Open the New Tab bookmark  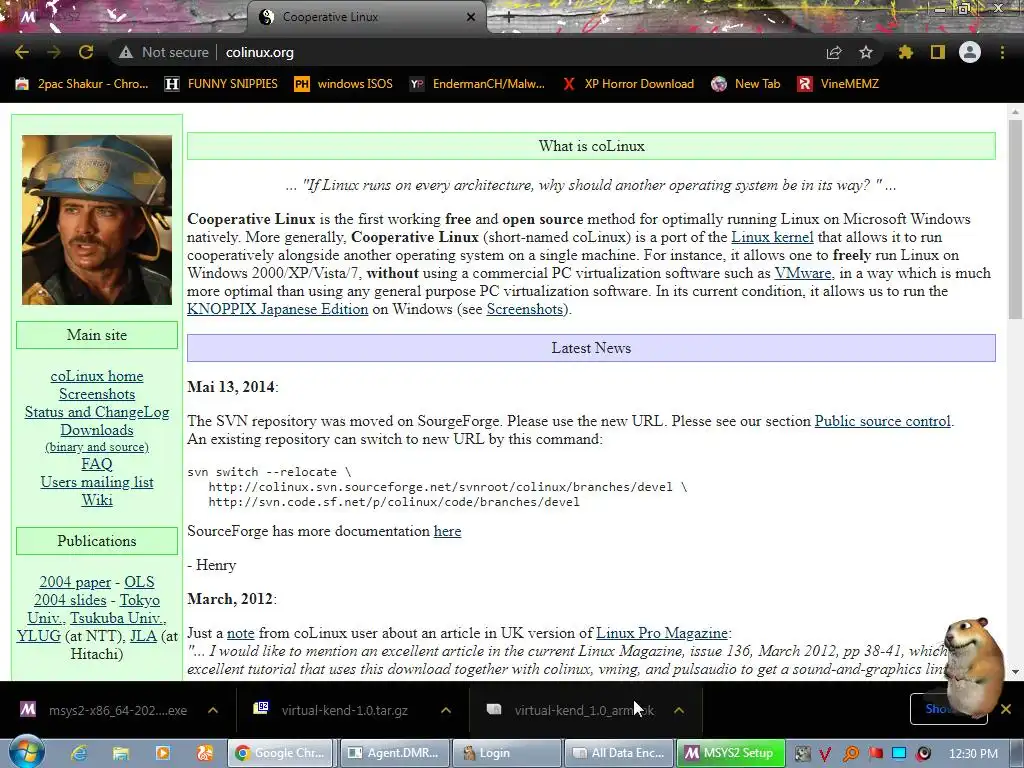[746, 84]
